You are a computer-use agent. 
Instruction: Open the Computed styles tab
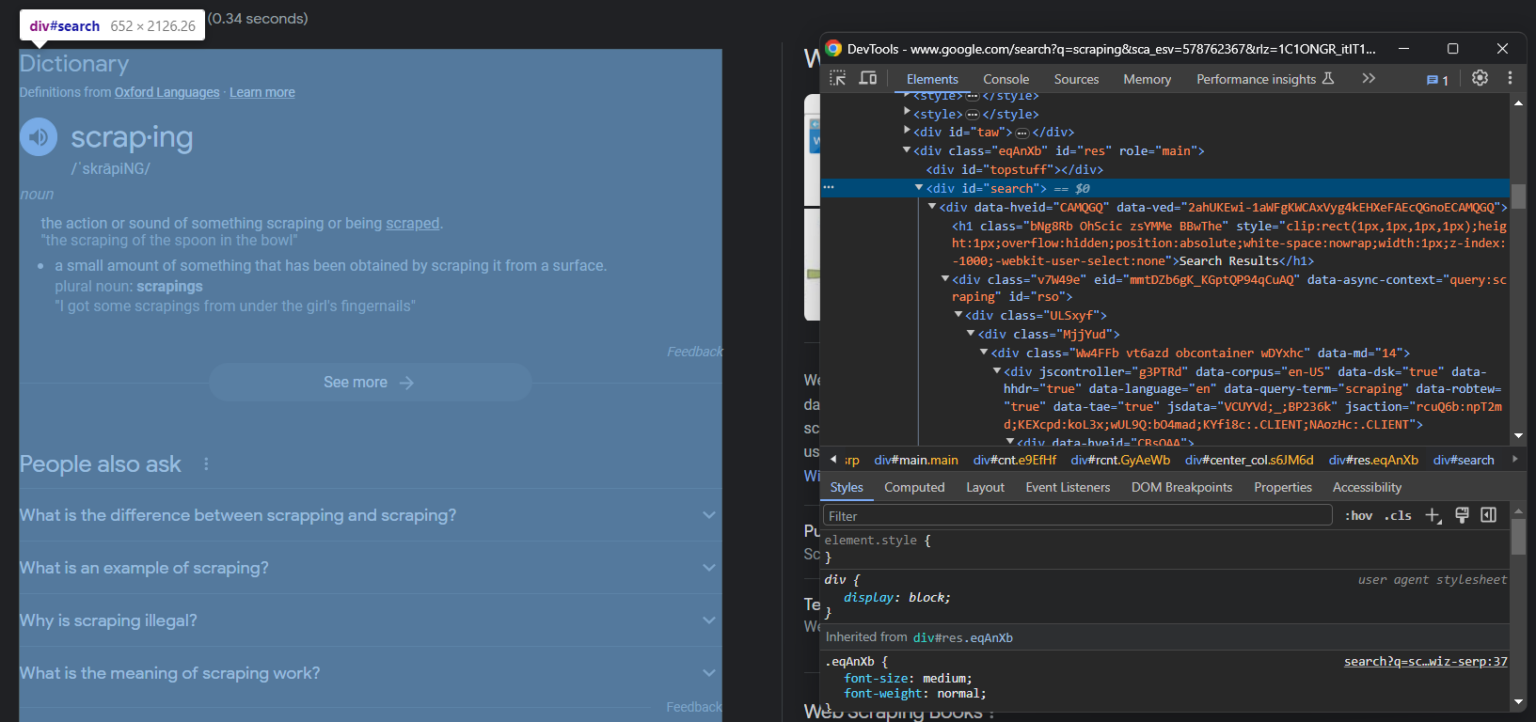(914, 487)
